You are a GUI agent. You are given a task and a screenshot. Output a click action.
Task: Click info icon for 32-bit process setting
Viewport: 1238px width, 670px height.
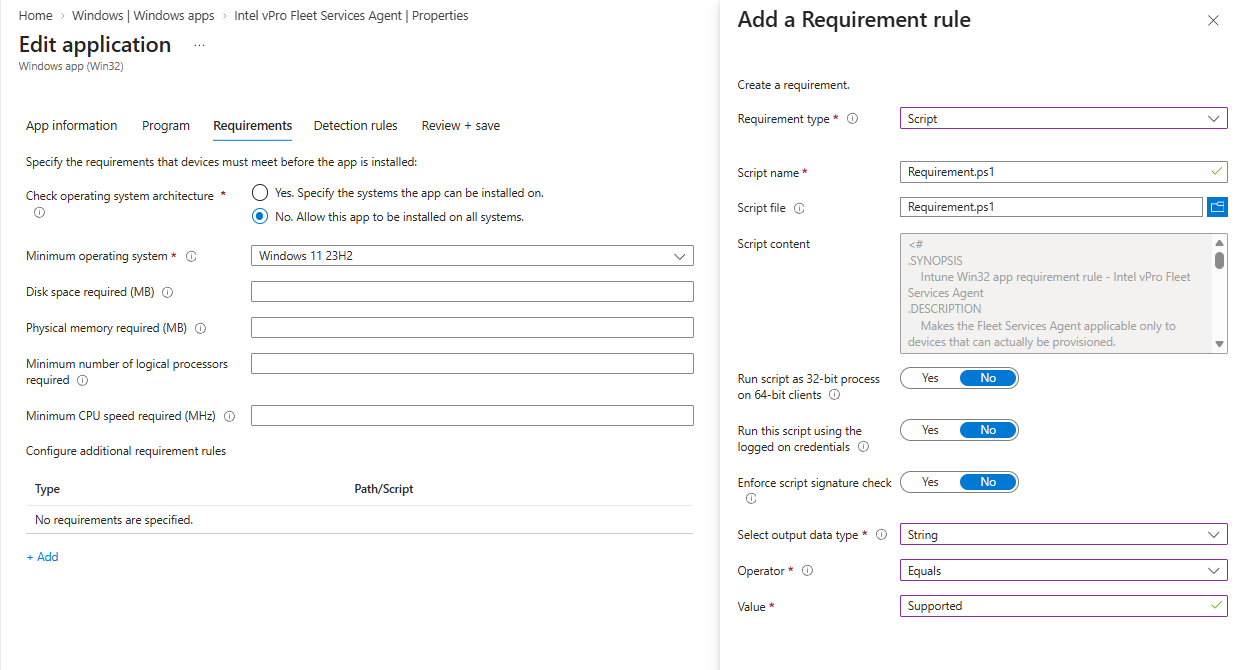[834, 395]
